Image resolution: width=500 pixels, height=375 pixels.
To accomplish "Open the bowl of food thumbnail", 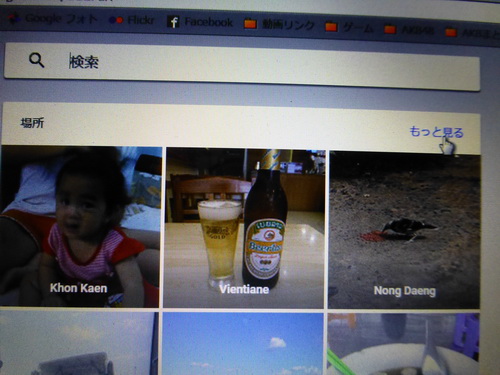I will 404,344.
